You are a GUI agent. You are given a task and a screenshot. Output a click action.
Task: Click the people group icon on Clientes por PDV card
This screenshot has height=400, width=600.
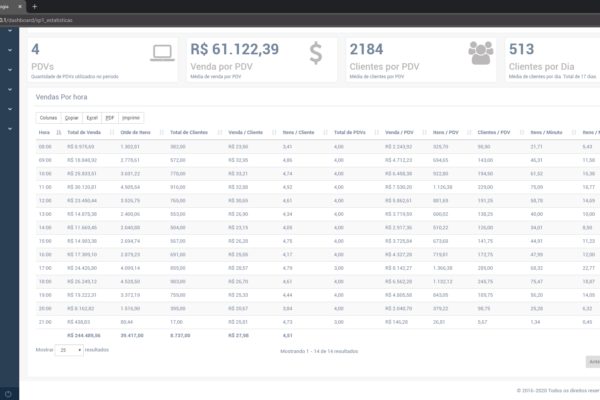click(x=481, y=53)
